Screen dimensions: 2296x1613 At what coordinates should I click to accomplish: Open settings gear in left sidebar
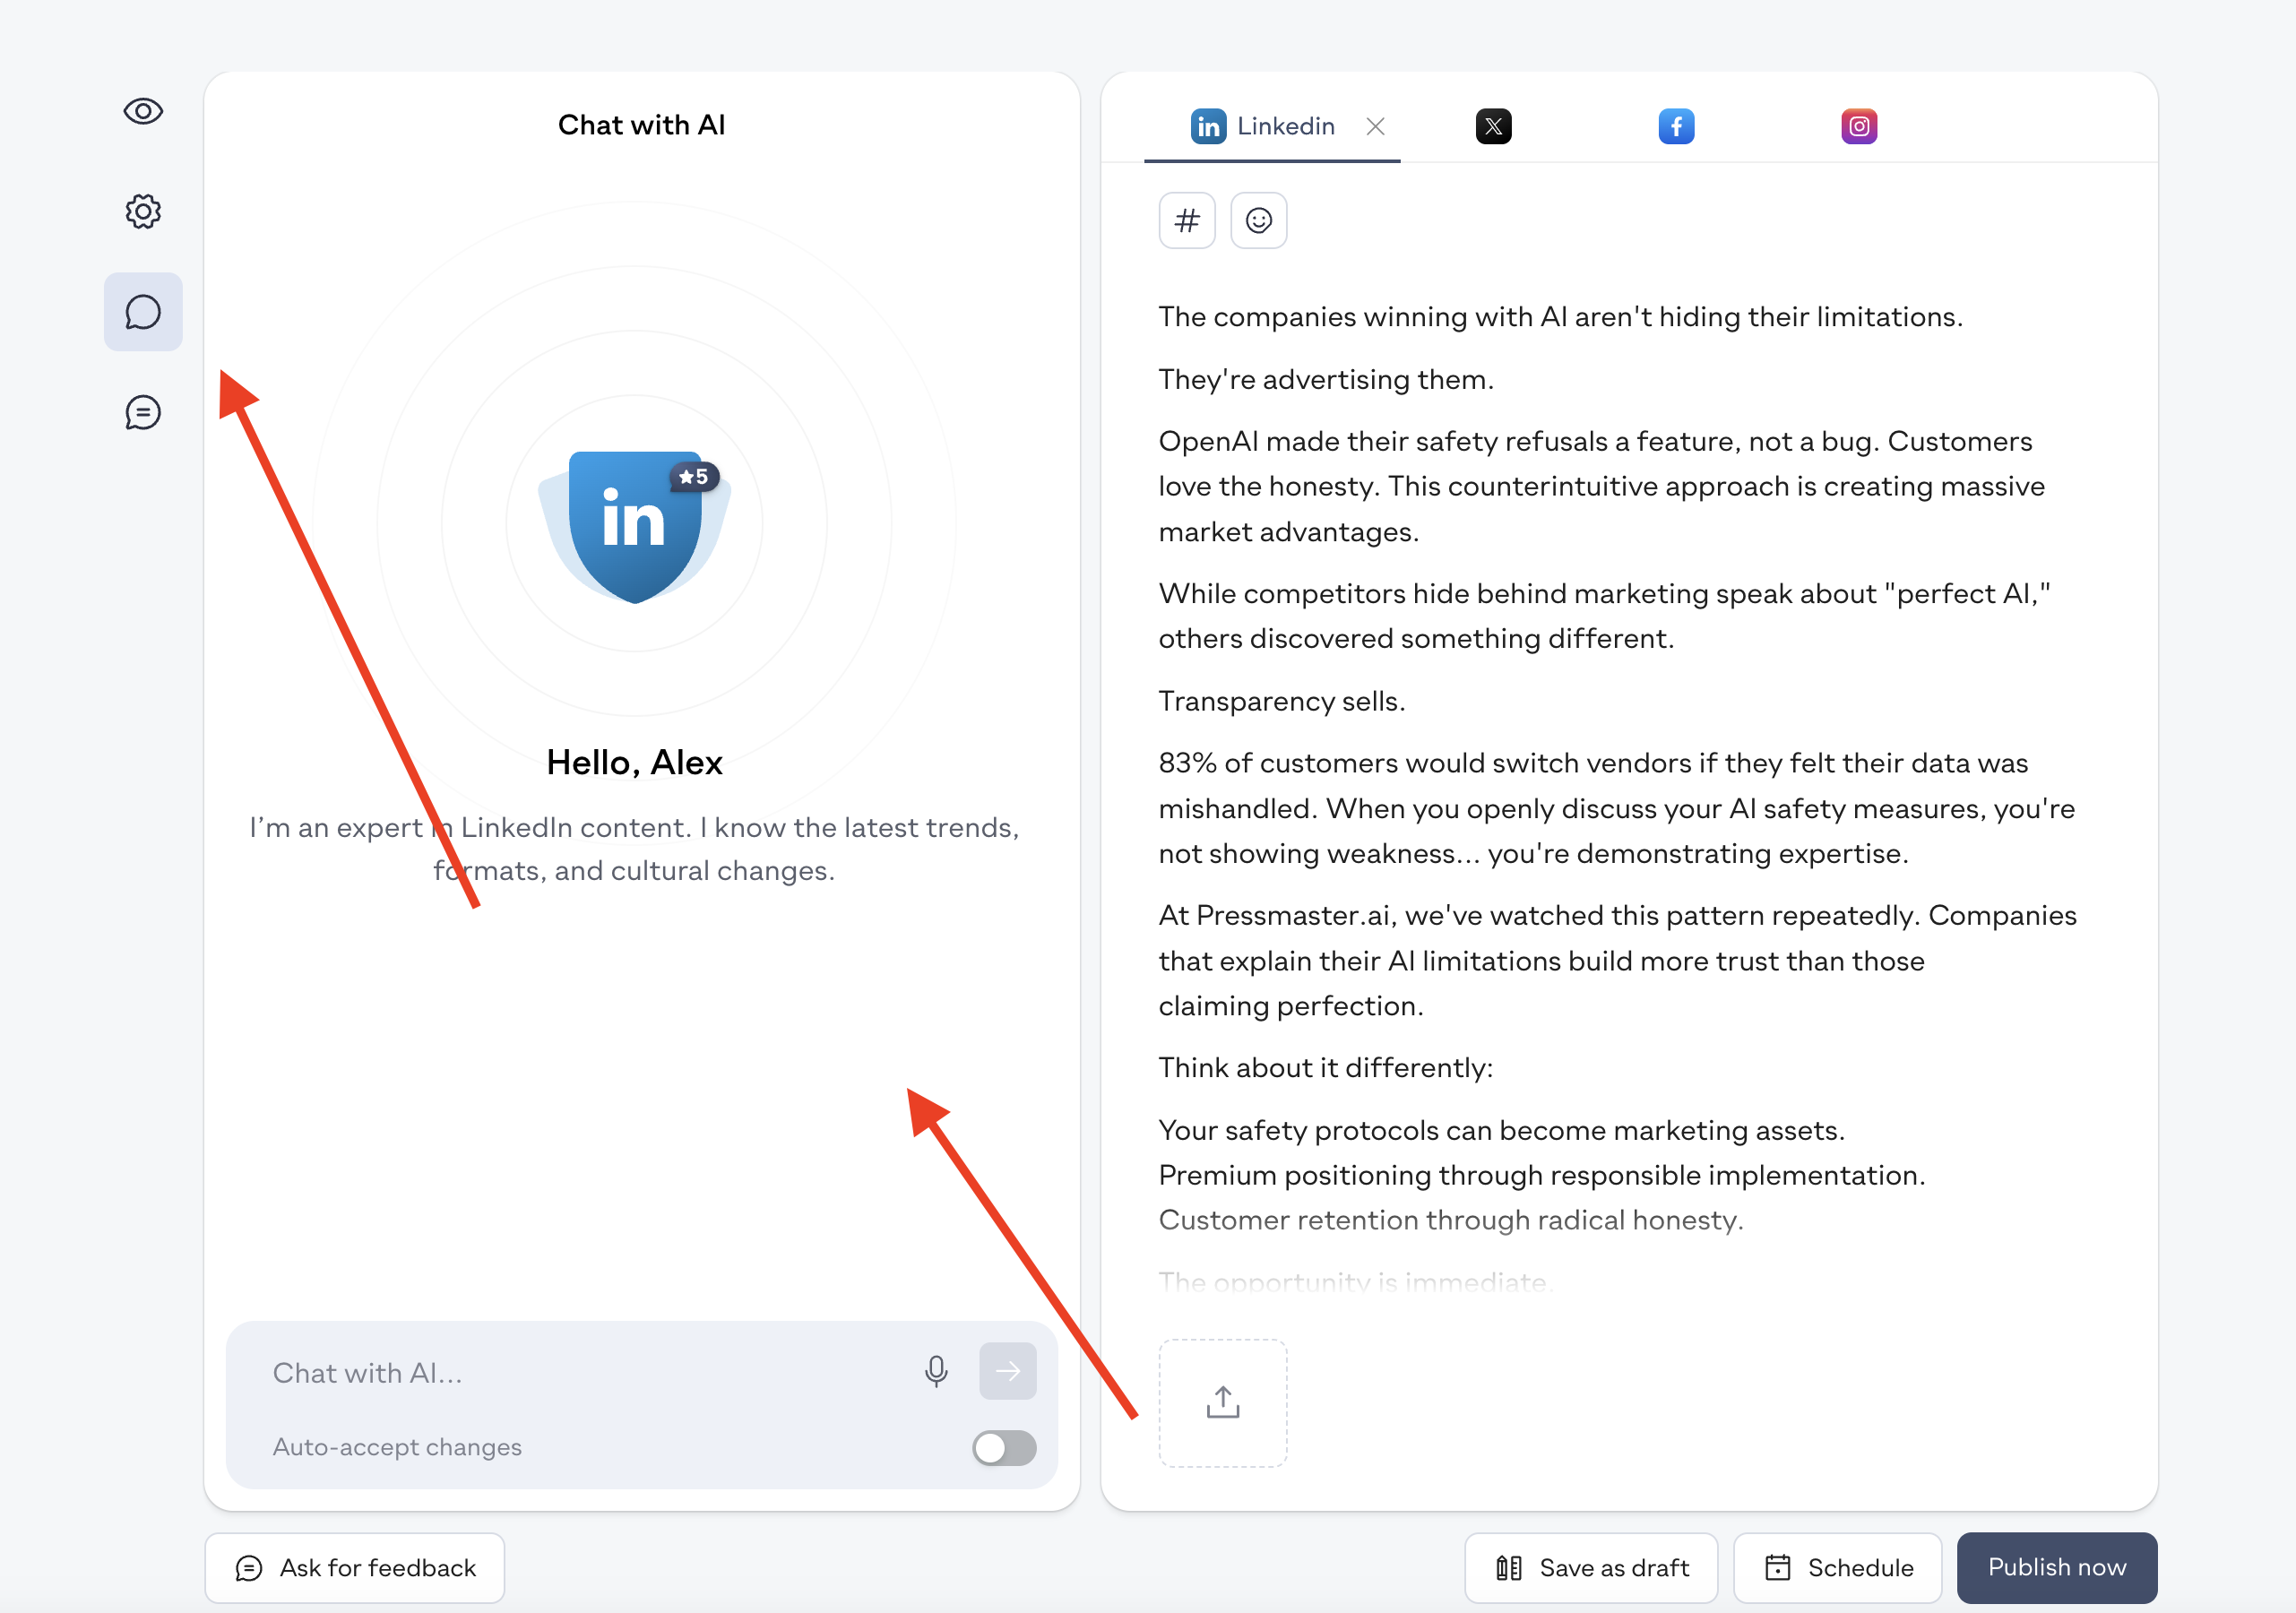point(143,211)
